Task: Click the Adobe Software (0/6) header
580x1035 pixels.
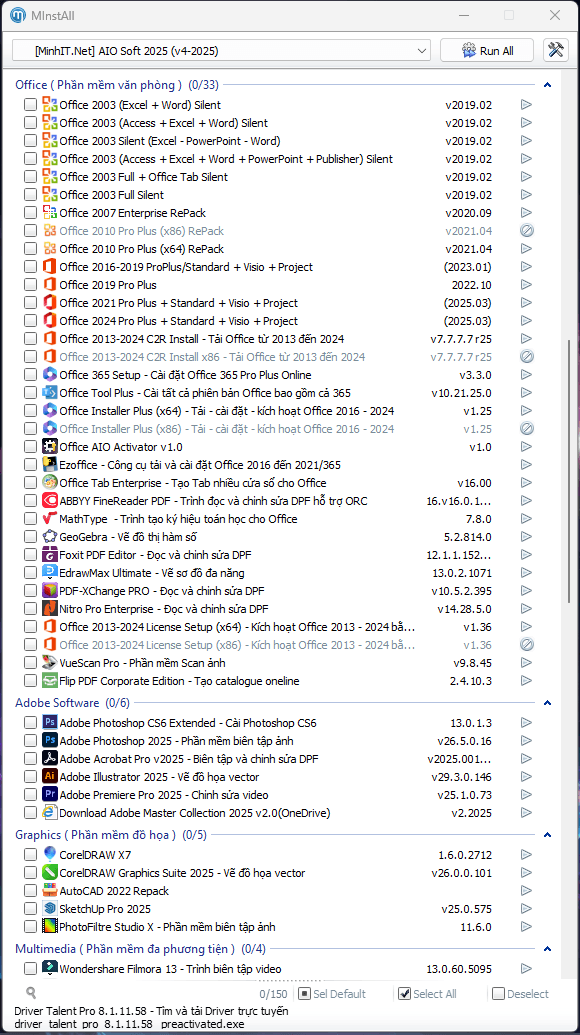Action: (x=73, y=703)
